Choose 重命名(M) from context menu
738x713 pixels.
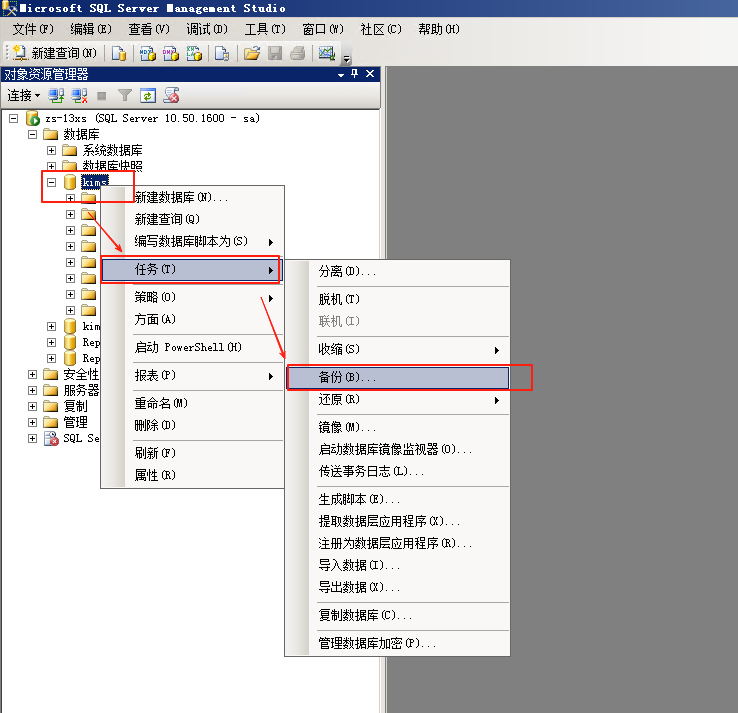[193, 403]
